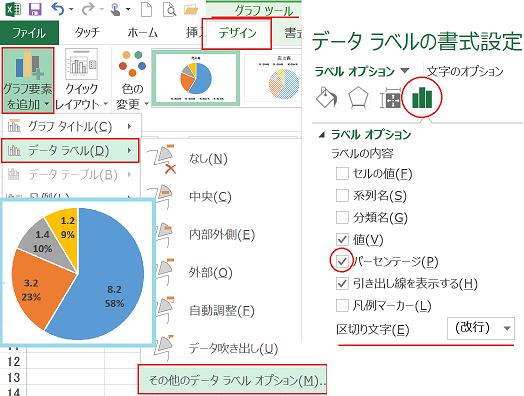
Task: Uncheck the 値(V) checkbox
Action: [x=342, y=239]
